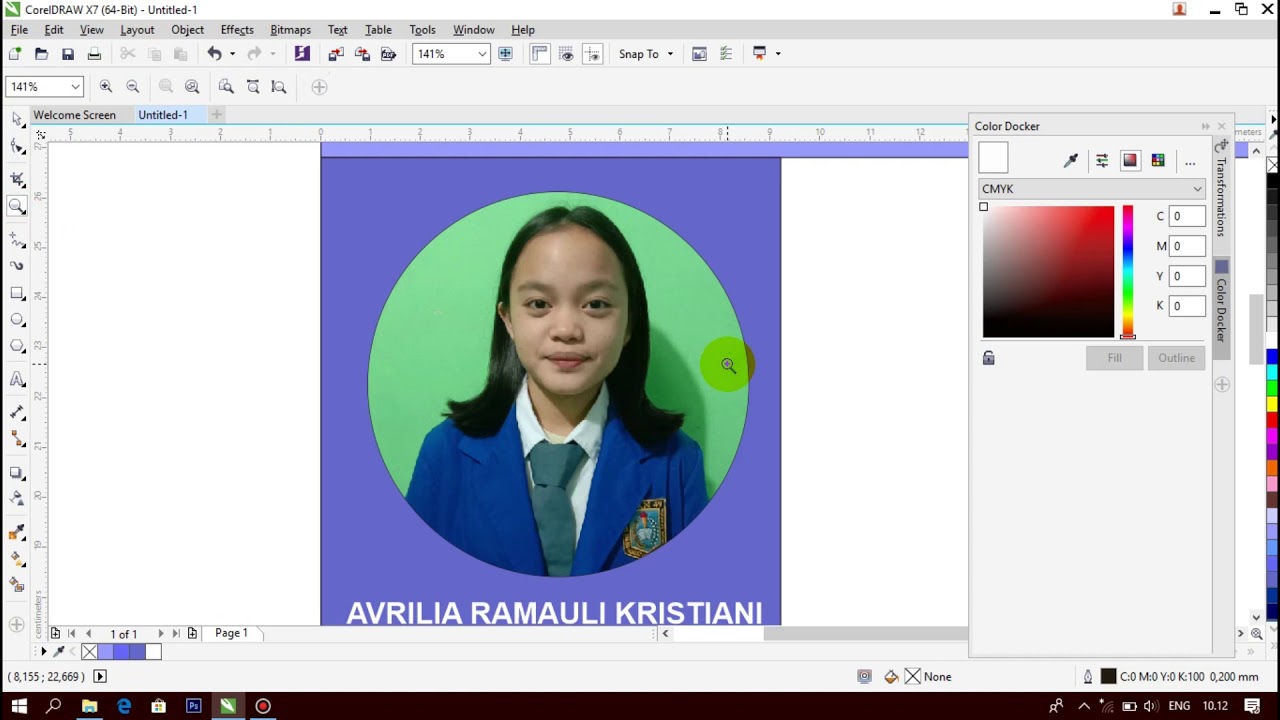This screenshot has width=1280, height=720.
Task: Select the Color Eyedropper tool in toolbox
Action: pos(17,531)
